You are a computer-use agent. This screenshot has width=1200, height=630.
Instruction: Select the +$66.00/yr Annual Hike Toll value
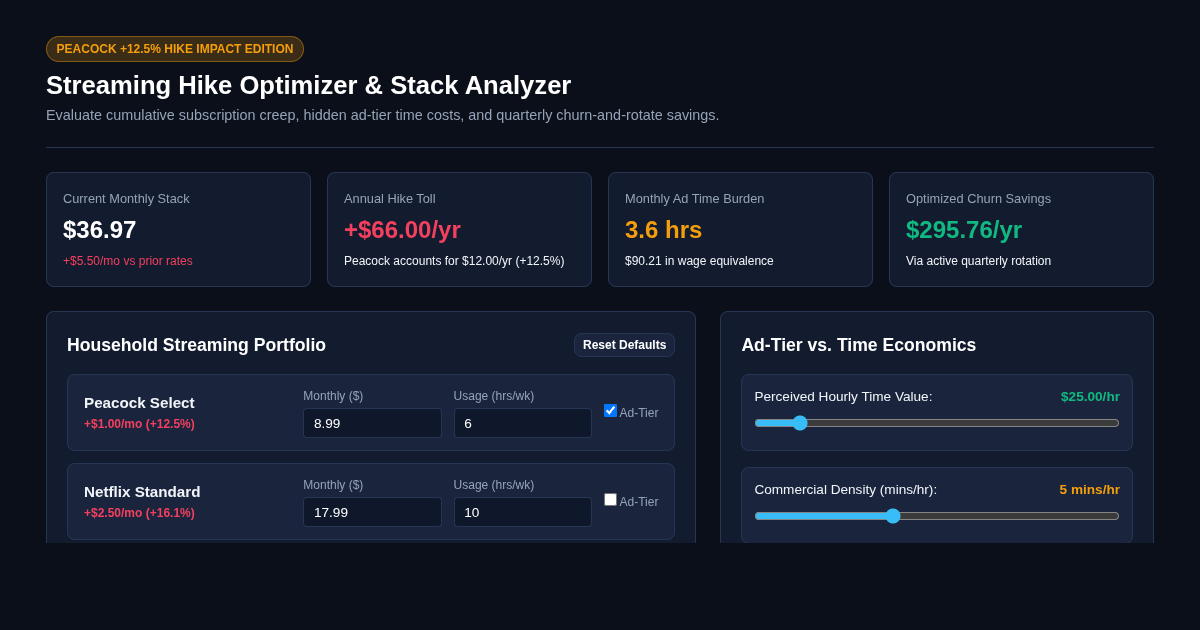click(x=402, y=230)
